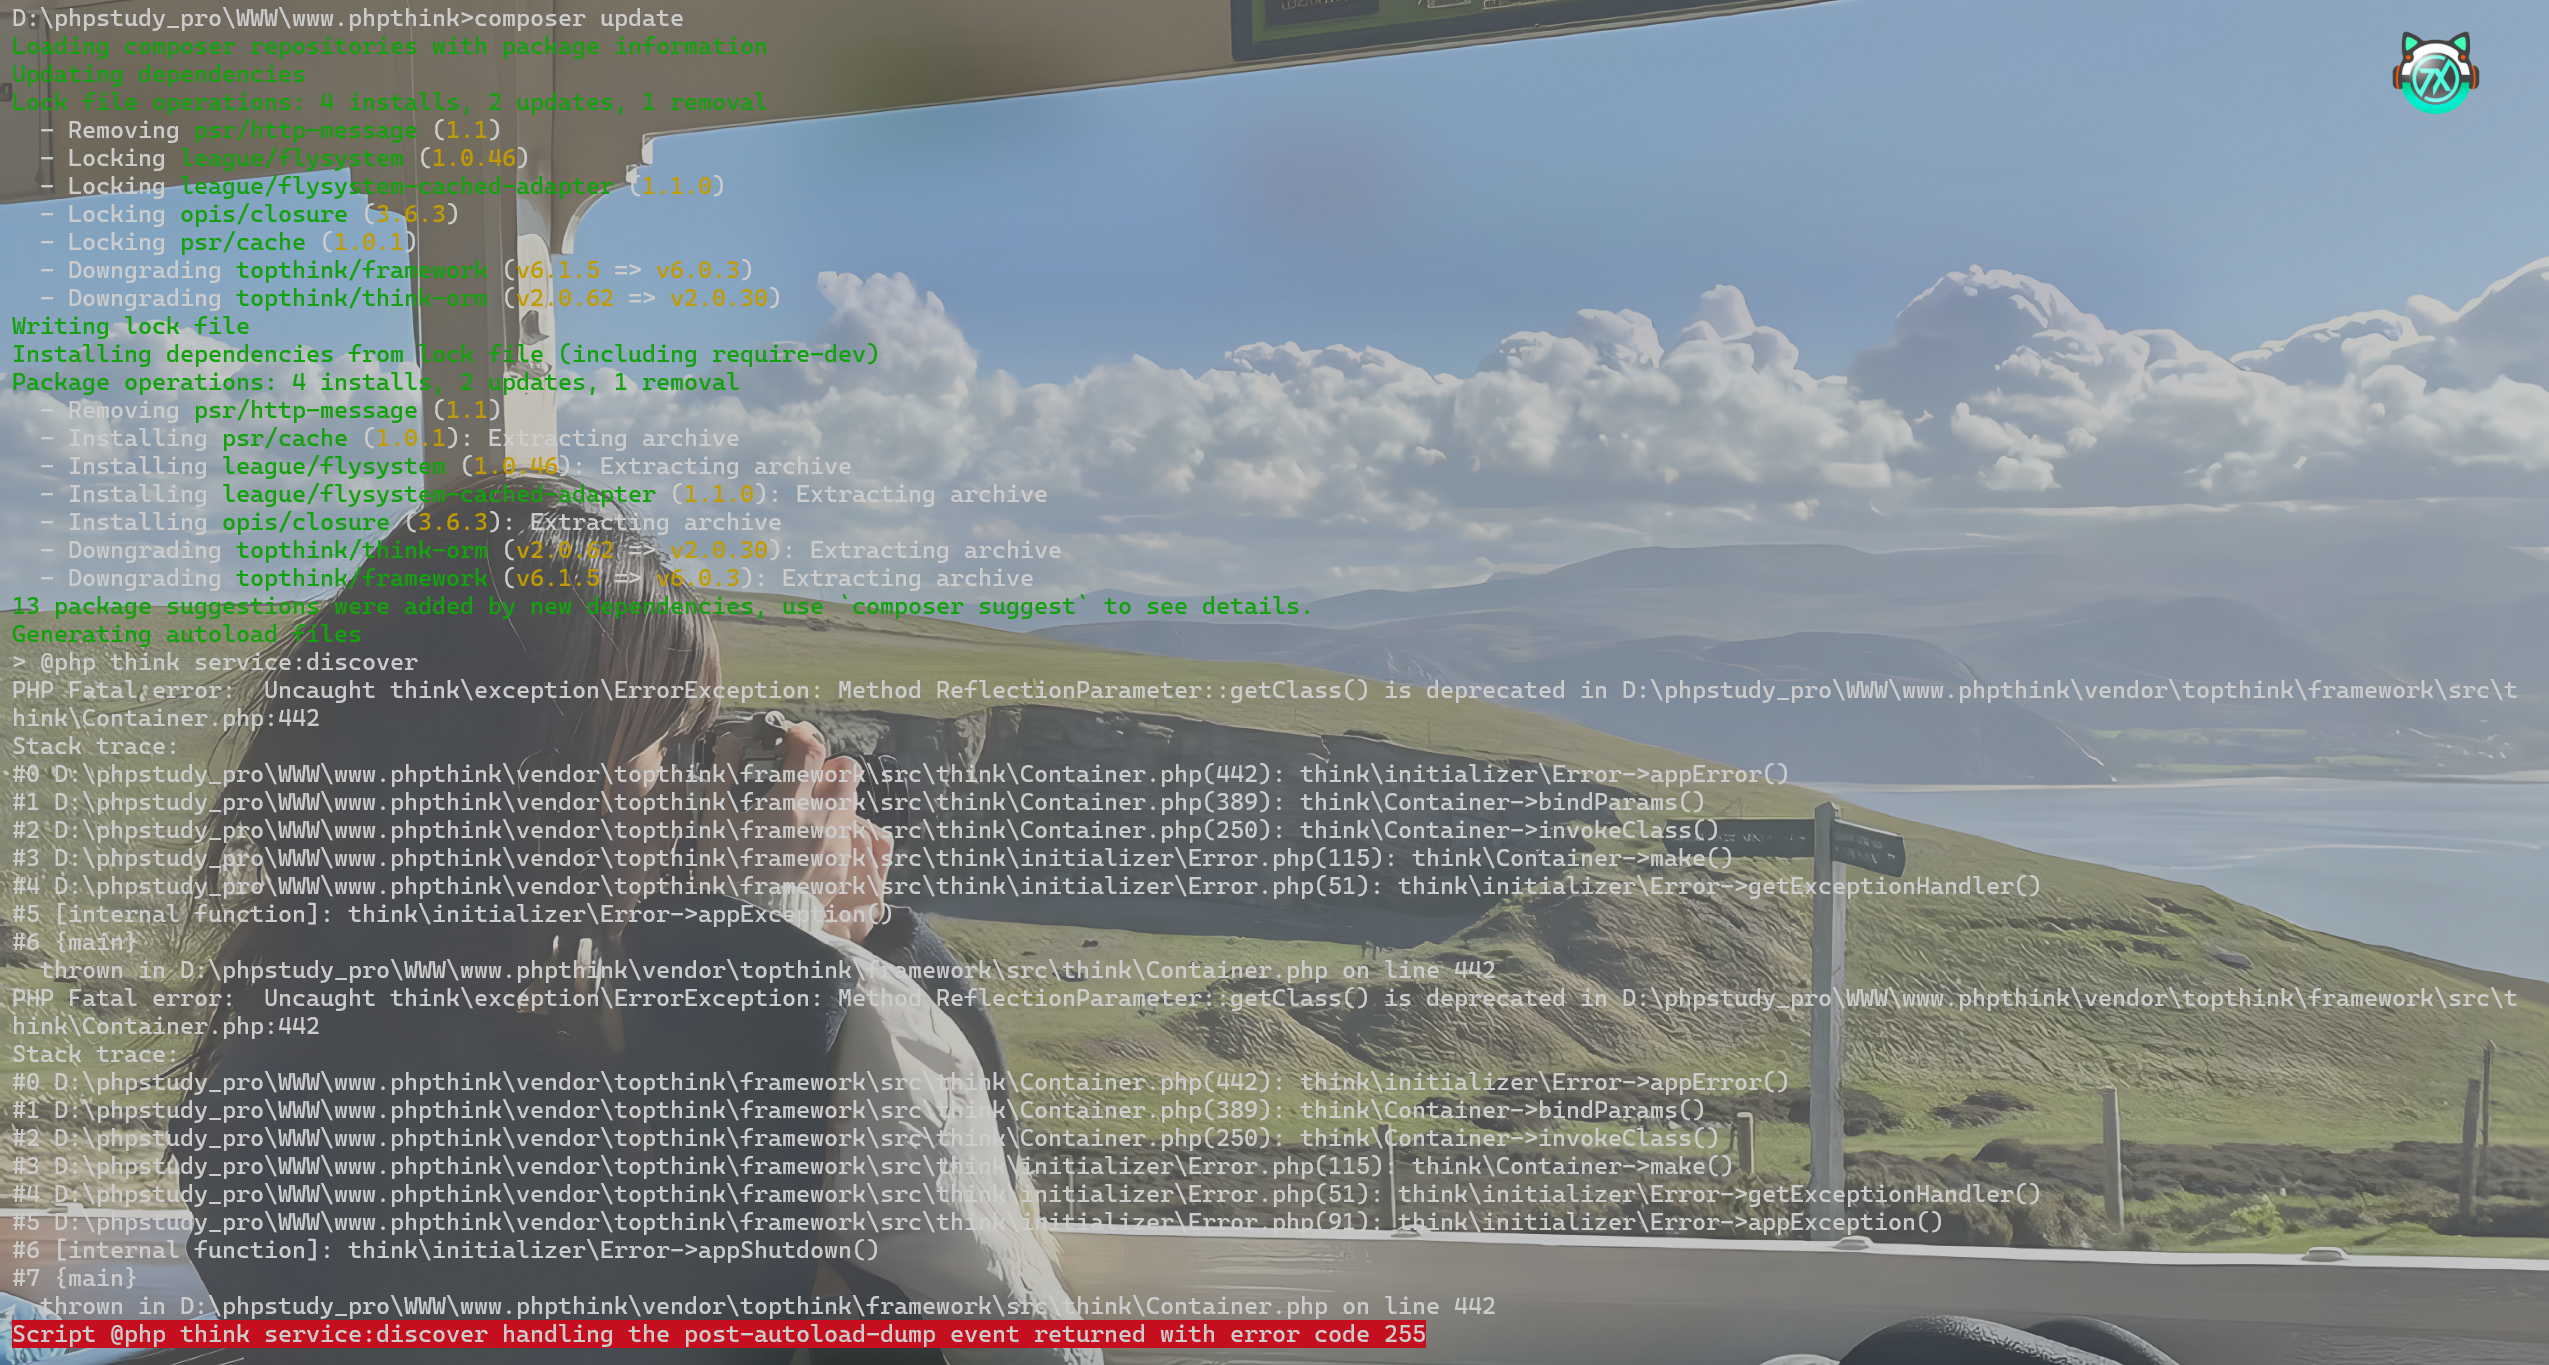2549x1365 pixels.
Task: Click 'Writing lock file' output line
Action: [x=130, y=326]
